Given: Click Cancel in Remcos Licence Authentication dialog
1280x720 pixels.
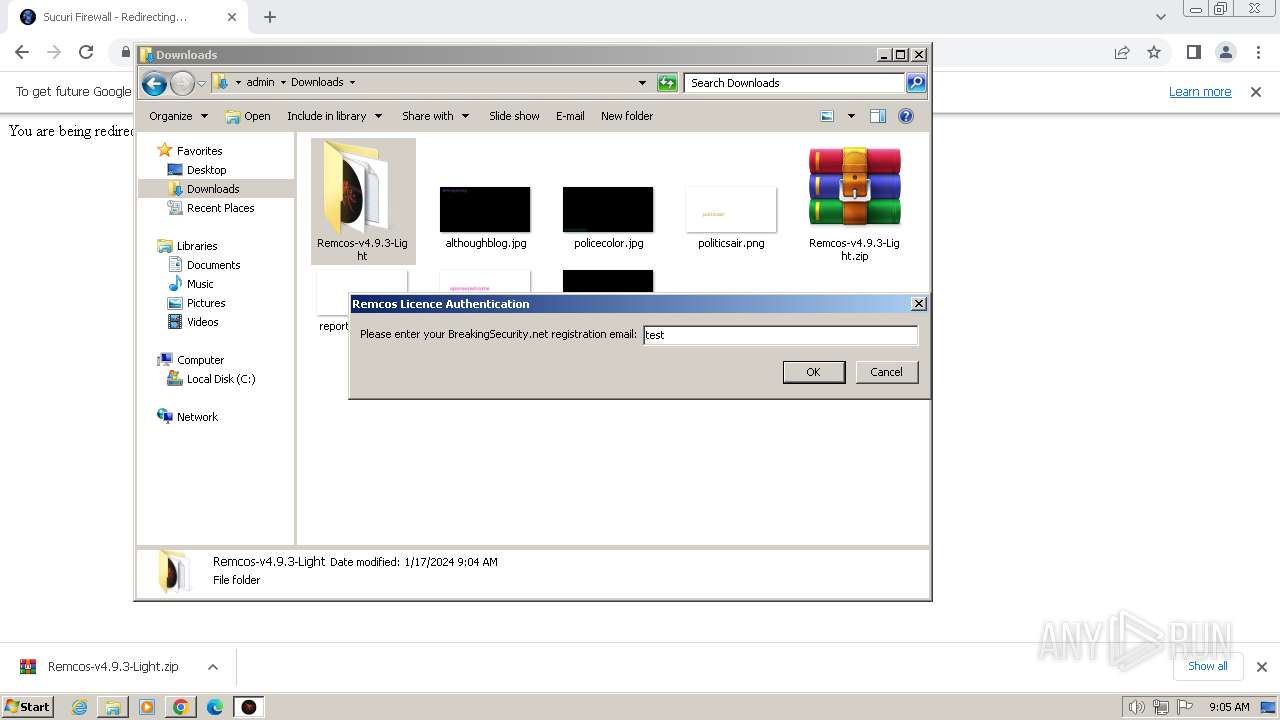Looking at the screenshot, I should pos(886,372).
